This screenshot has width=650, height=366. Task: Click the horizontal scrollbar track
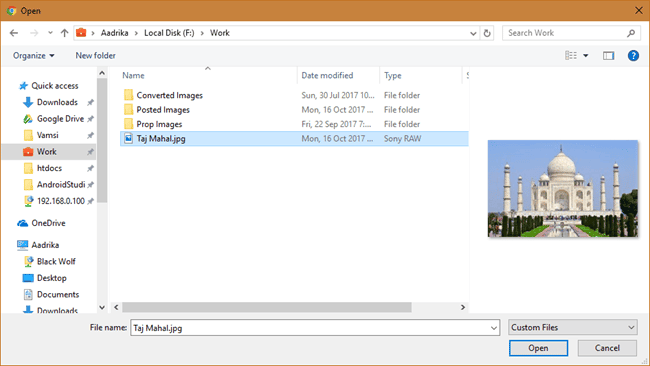[x=435, y=307]
